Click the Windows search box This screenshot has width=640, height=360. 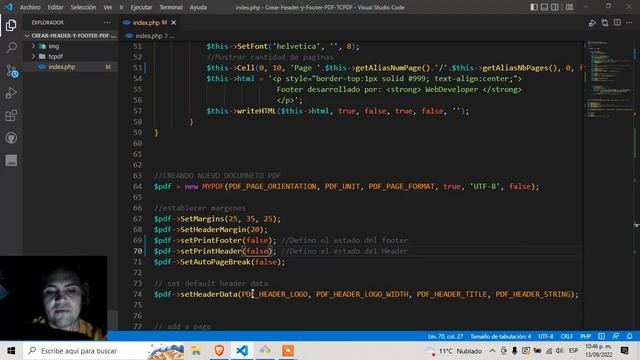(104, 351)
